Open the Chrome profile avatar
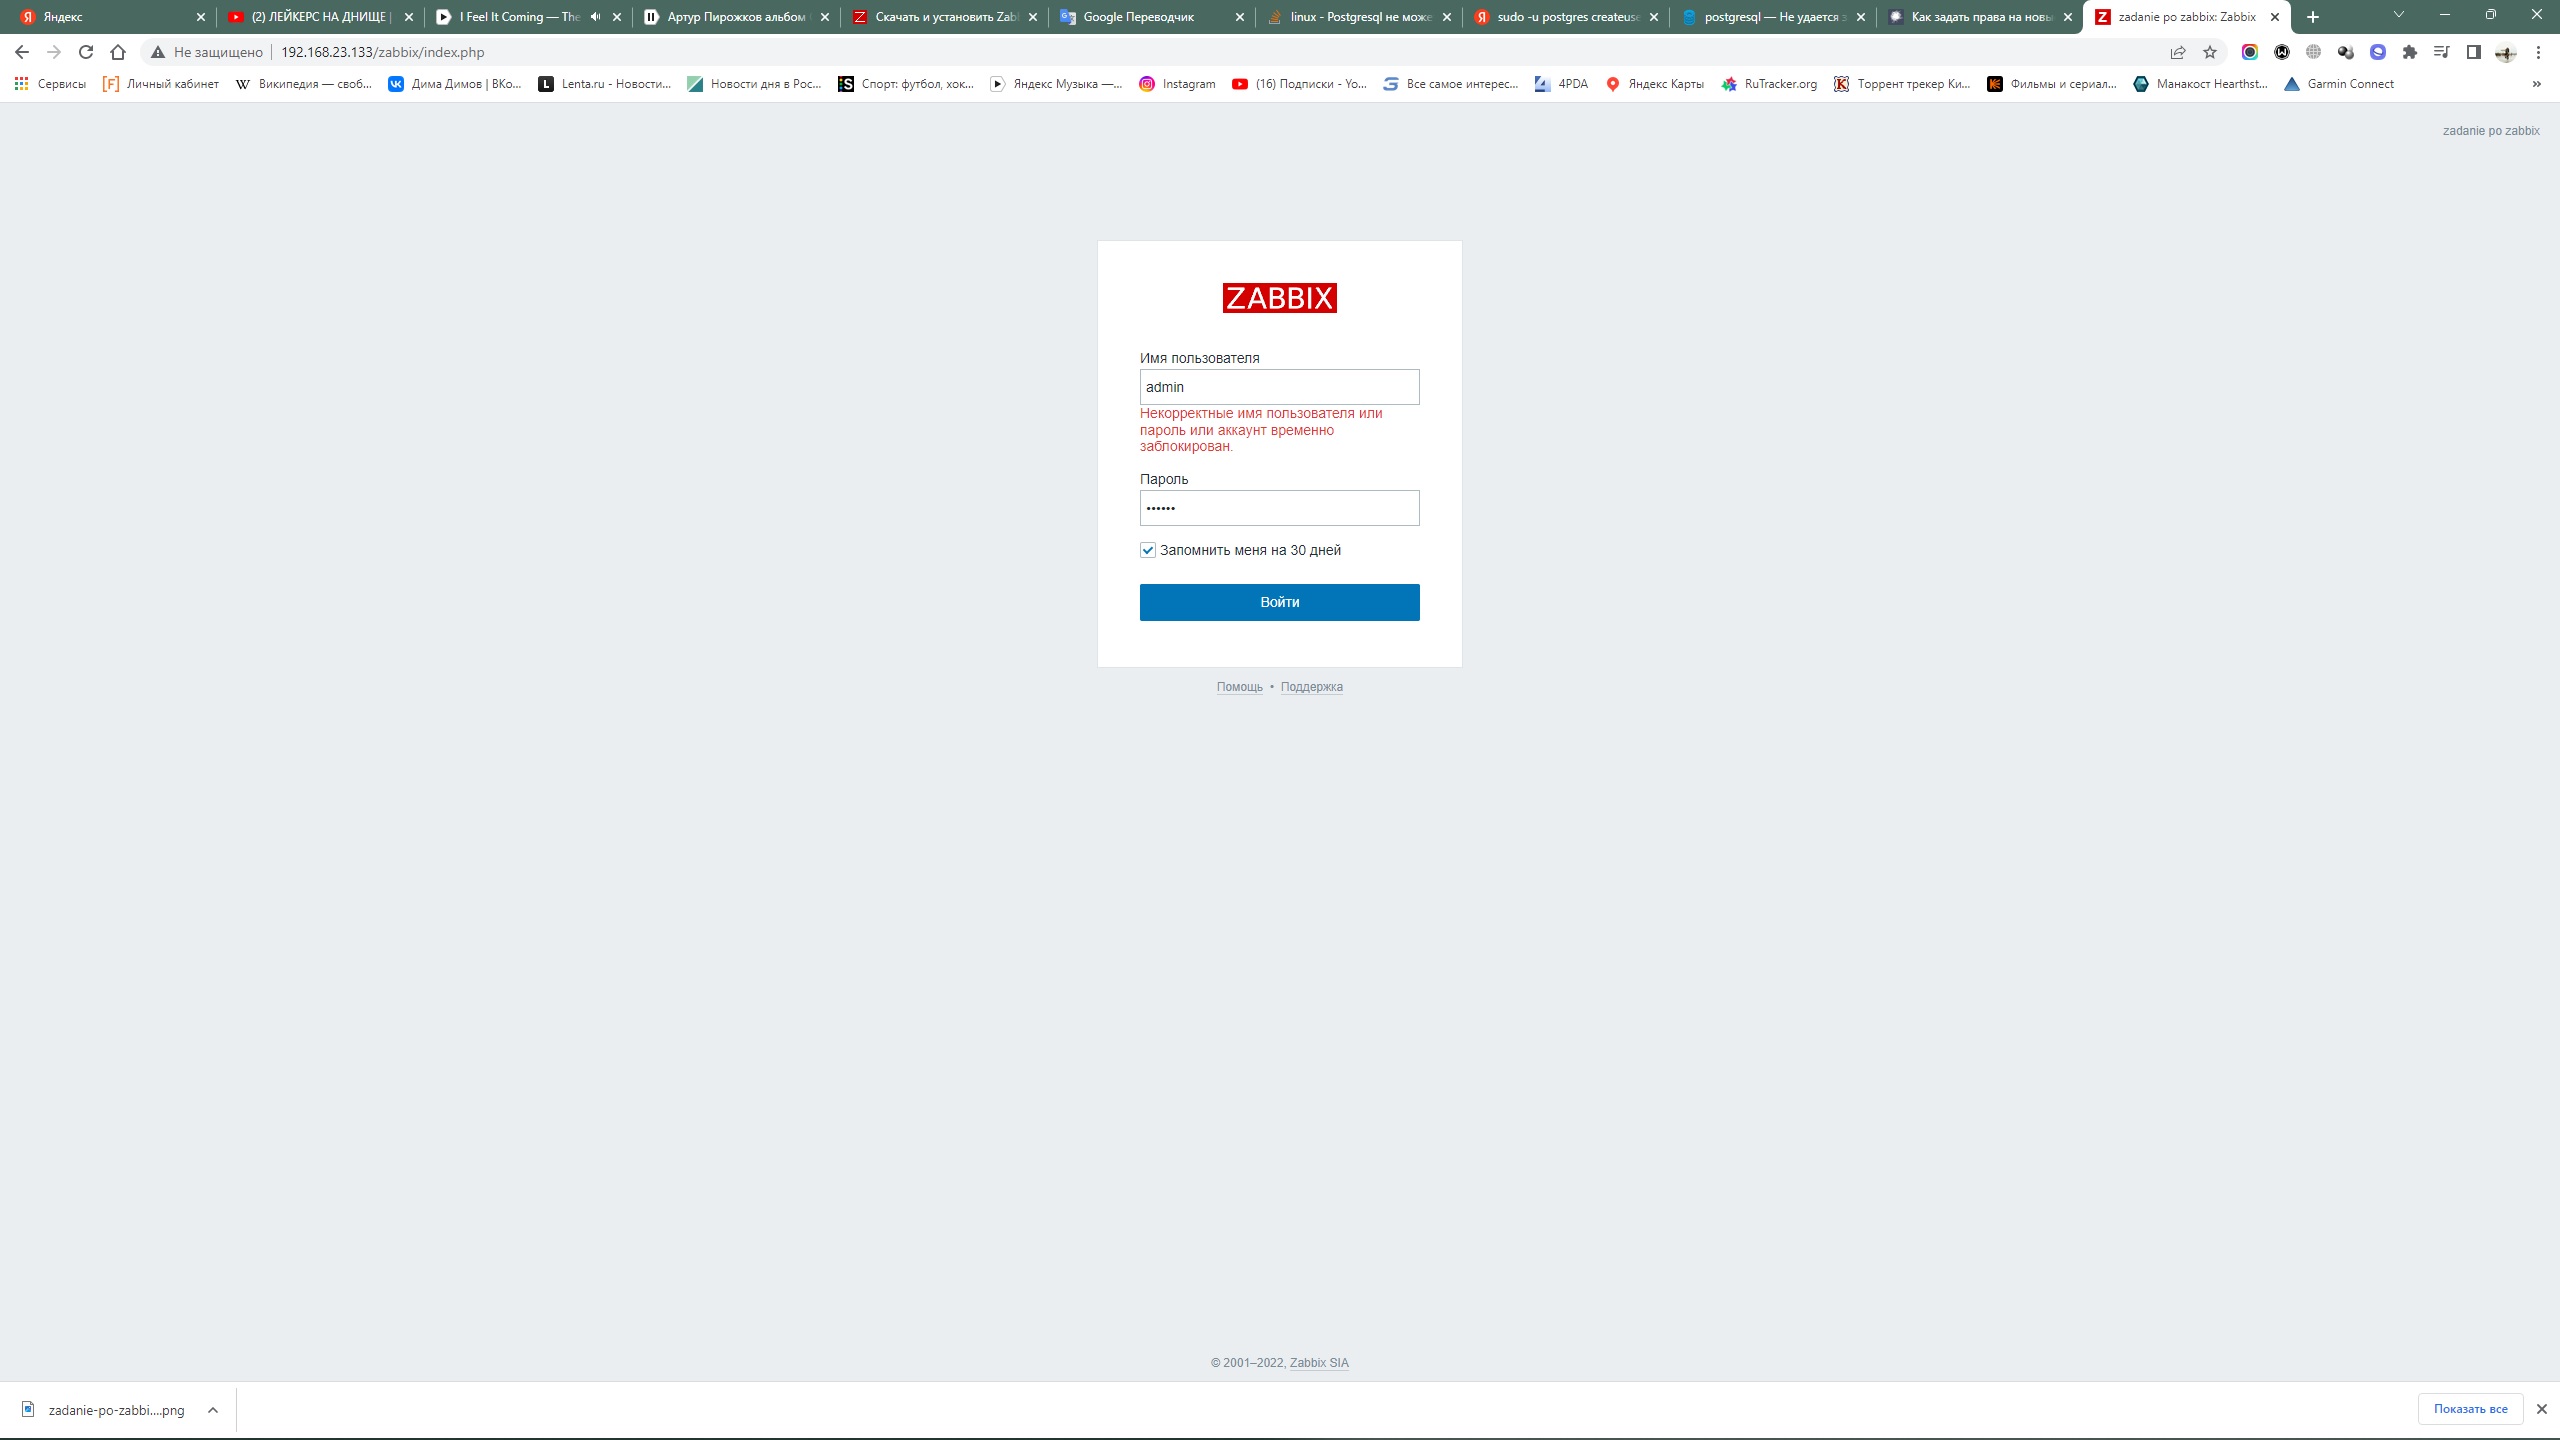Viewport: 2560px width, 1440px height. pyautogui.click(x=2506, y=52)
